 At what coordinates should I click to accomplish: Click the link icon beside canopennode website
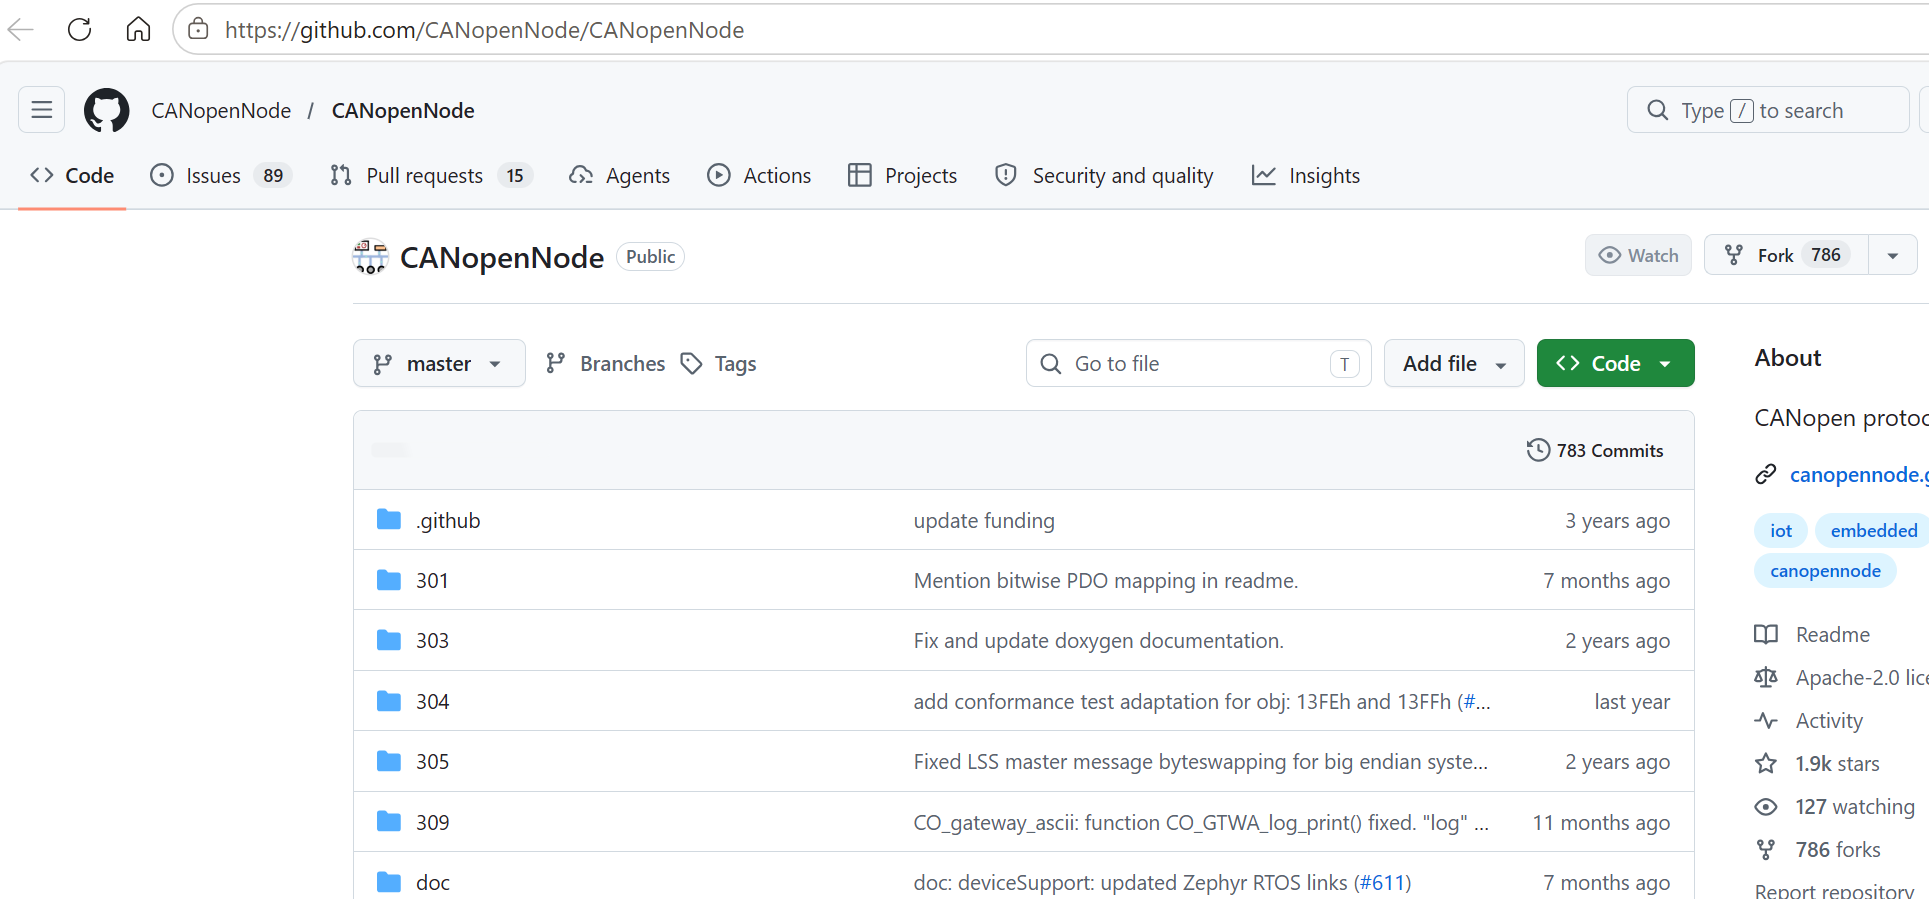pyautogui.click(x=1766, y=474)
